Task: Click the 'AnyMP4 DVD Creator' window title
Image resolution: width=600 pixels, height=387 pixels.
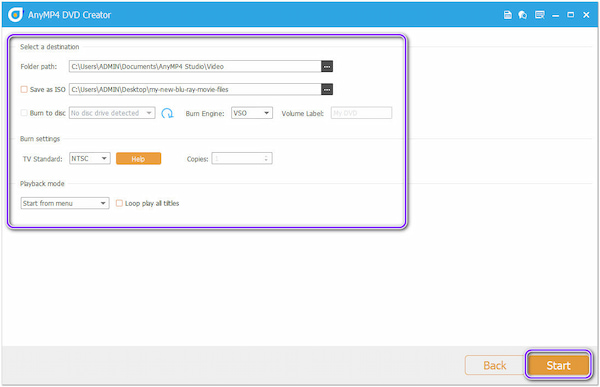Action: point(69,15)
